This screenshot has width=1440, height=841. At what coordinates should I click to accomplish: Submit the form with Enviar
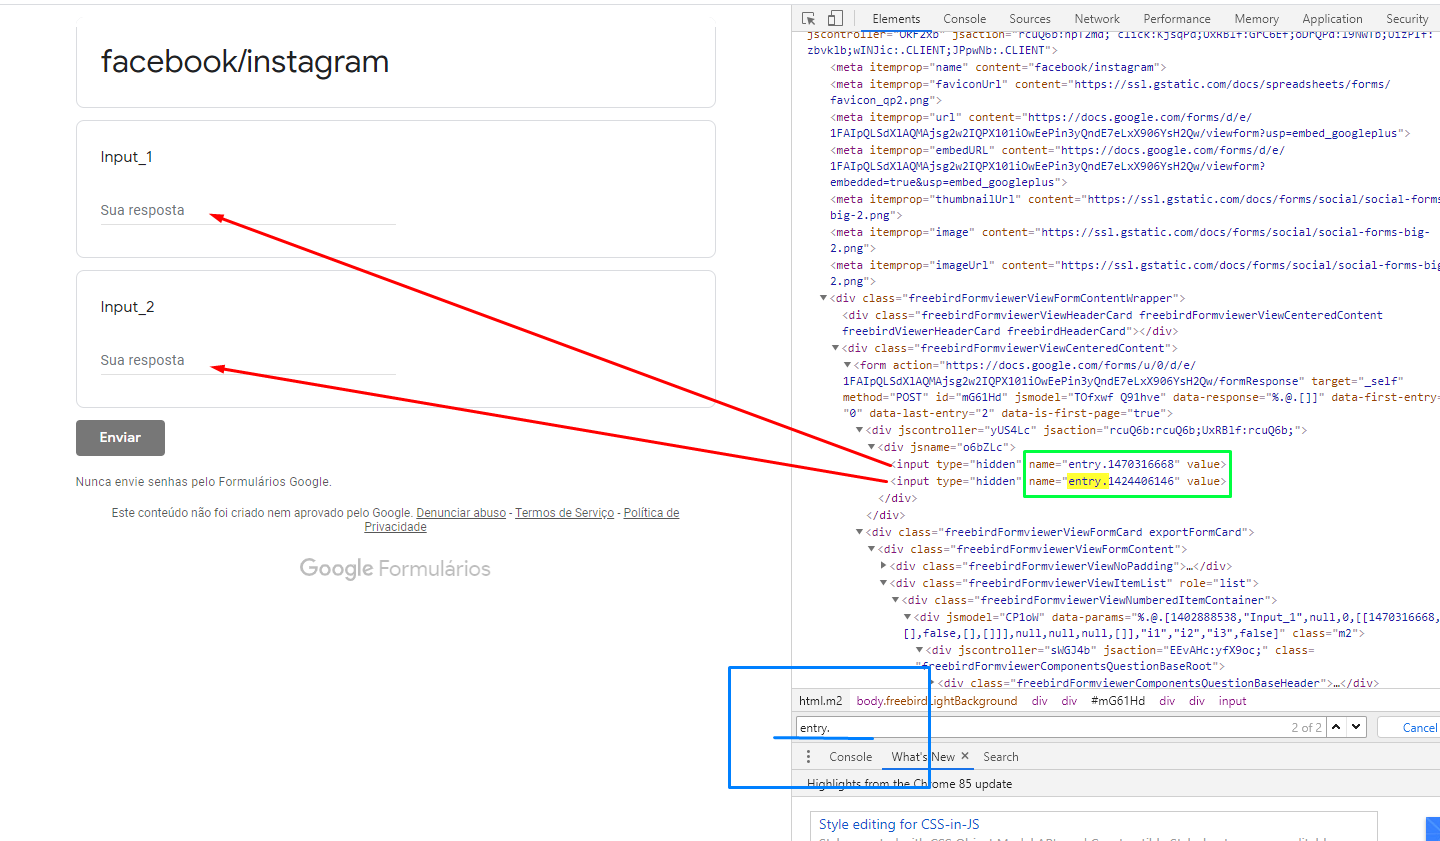coord(120,437)
